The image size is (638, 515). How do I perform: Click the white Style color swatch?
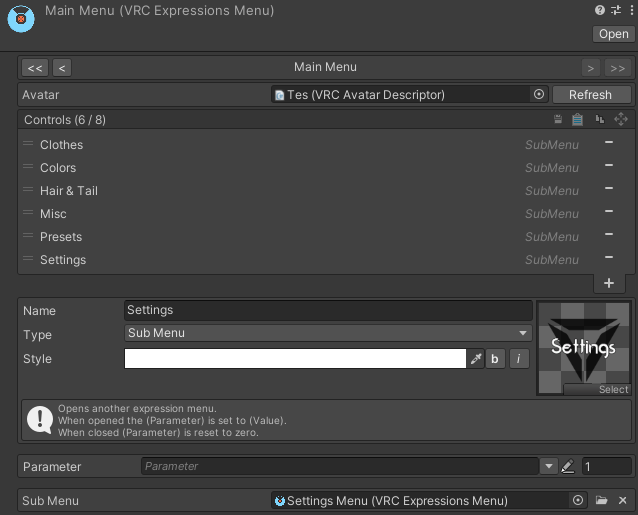[x=295, y=358]
